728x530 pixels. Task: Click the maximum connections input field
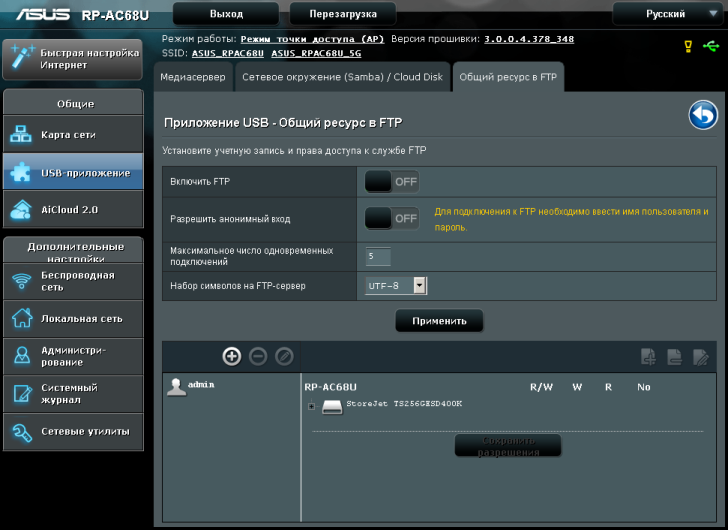tap(378, 256)
